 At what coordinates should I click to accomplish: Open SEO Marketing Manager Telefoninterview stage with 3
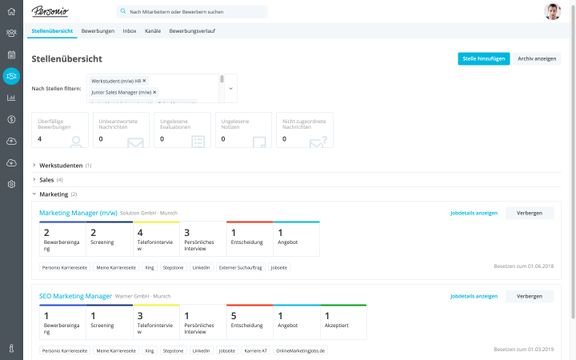pyautogui.click(x=156, y=322)
